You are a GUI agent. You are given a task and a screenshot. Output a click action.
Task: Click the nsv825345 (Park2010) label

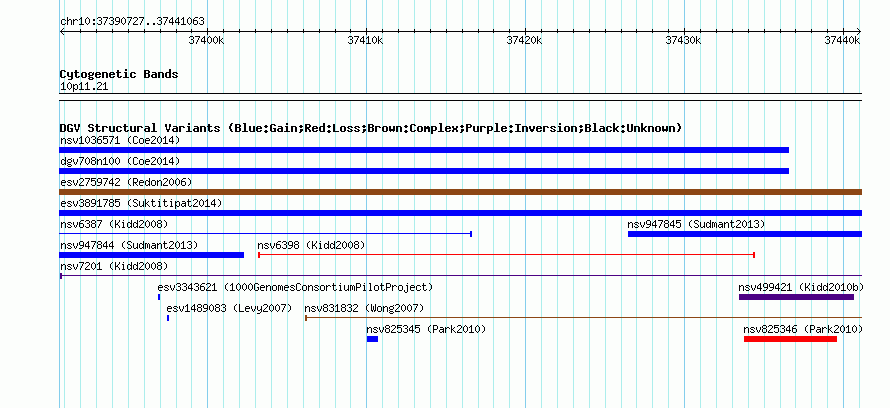pyautogui.click(x=426, y=329)
